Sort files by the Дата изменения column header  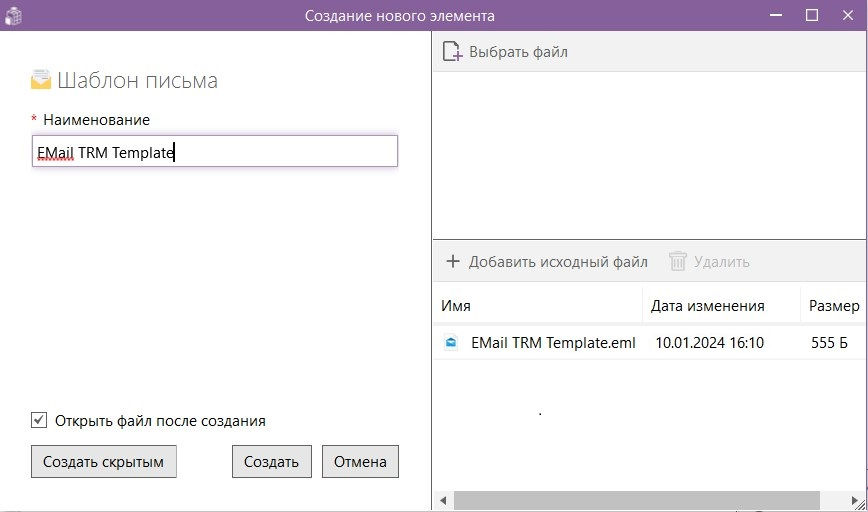click(x=720, y=306)
